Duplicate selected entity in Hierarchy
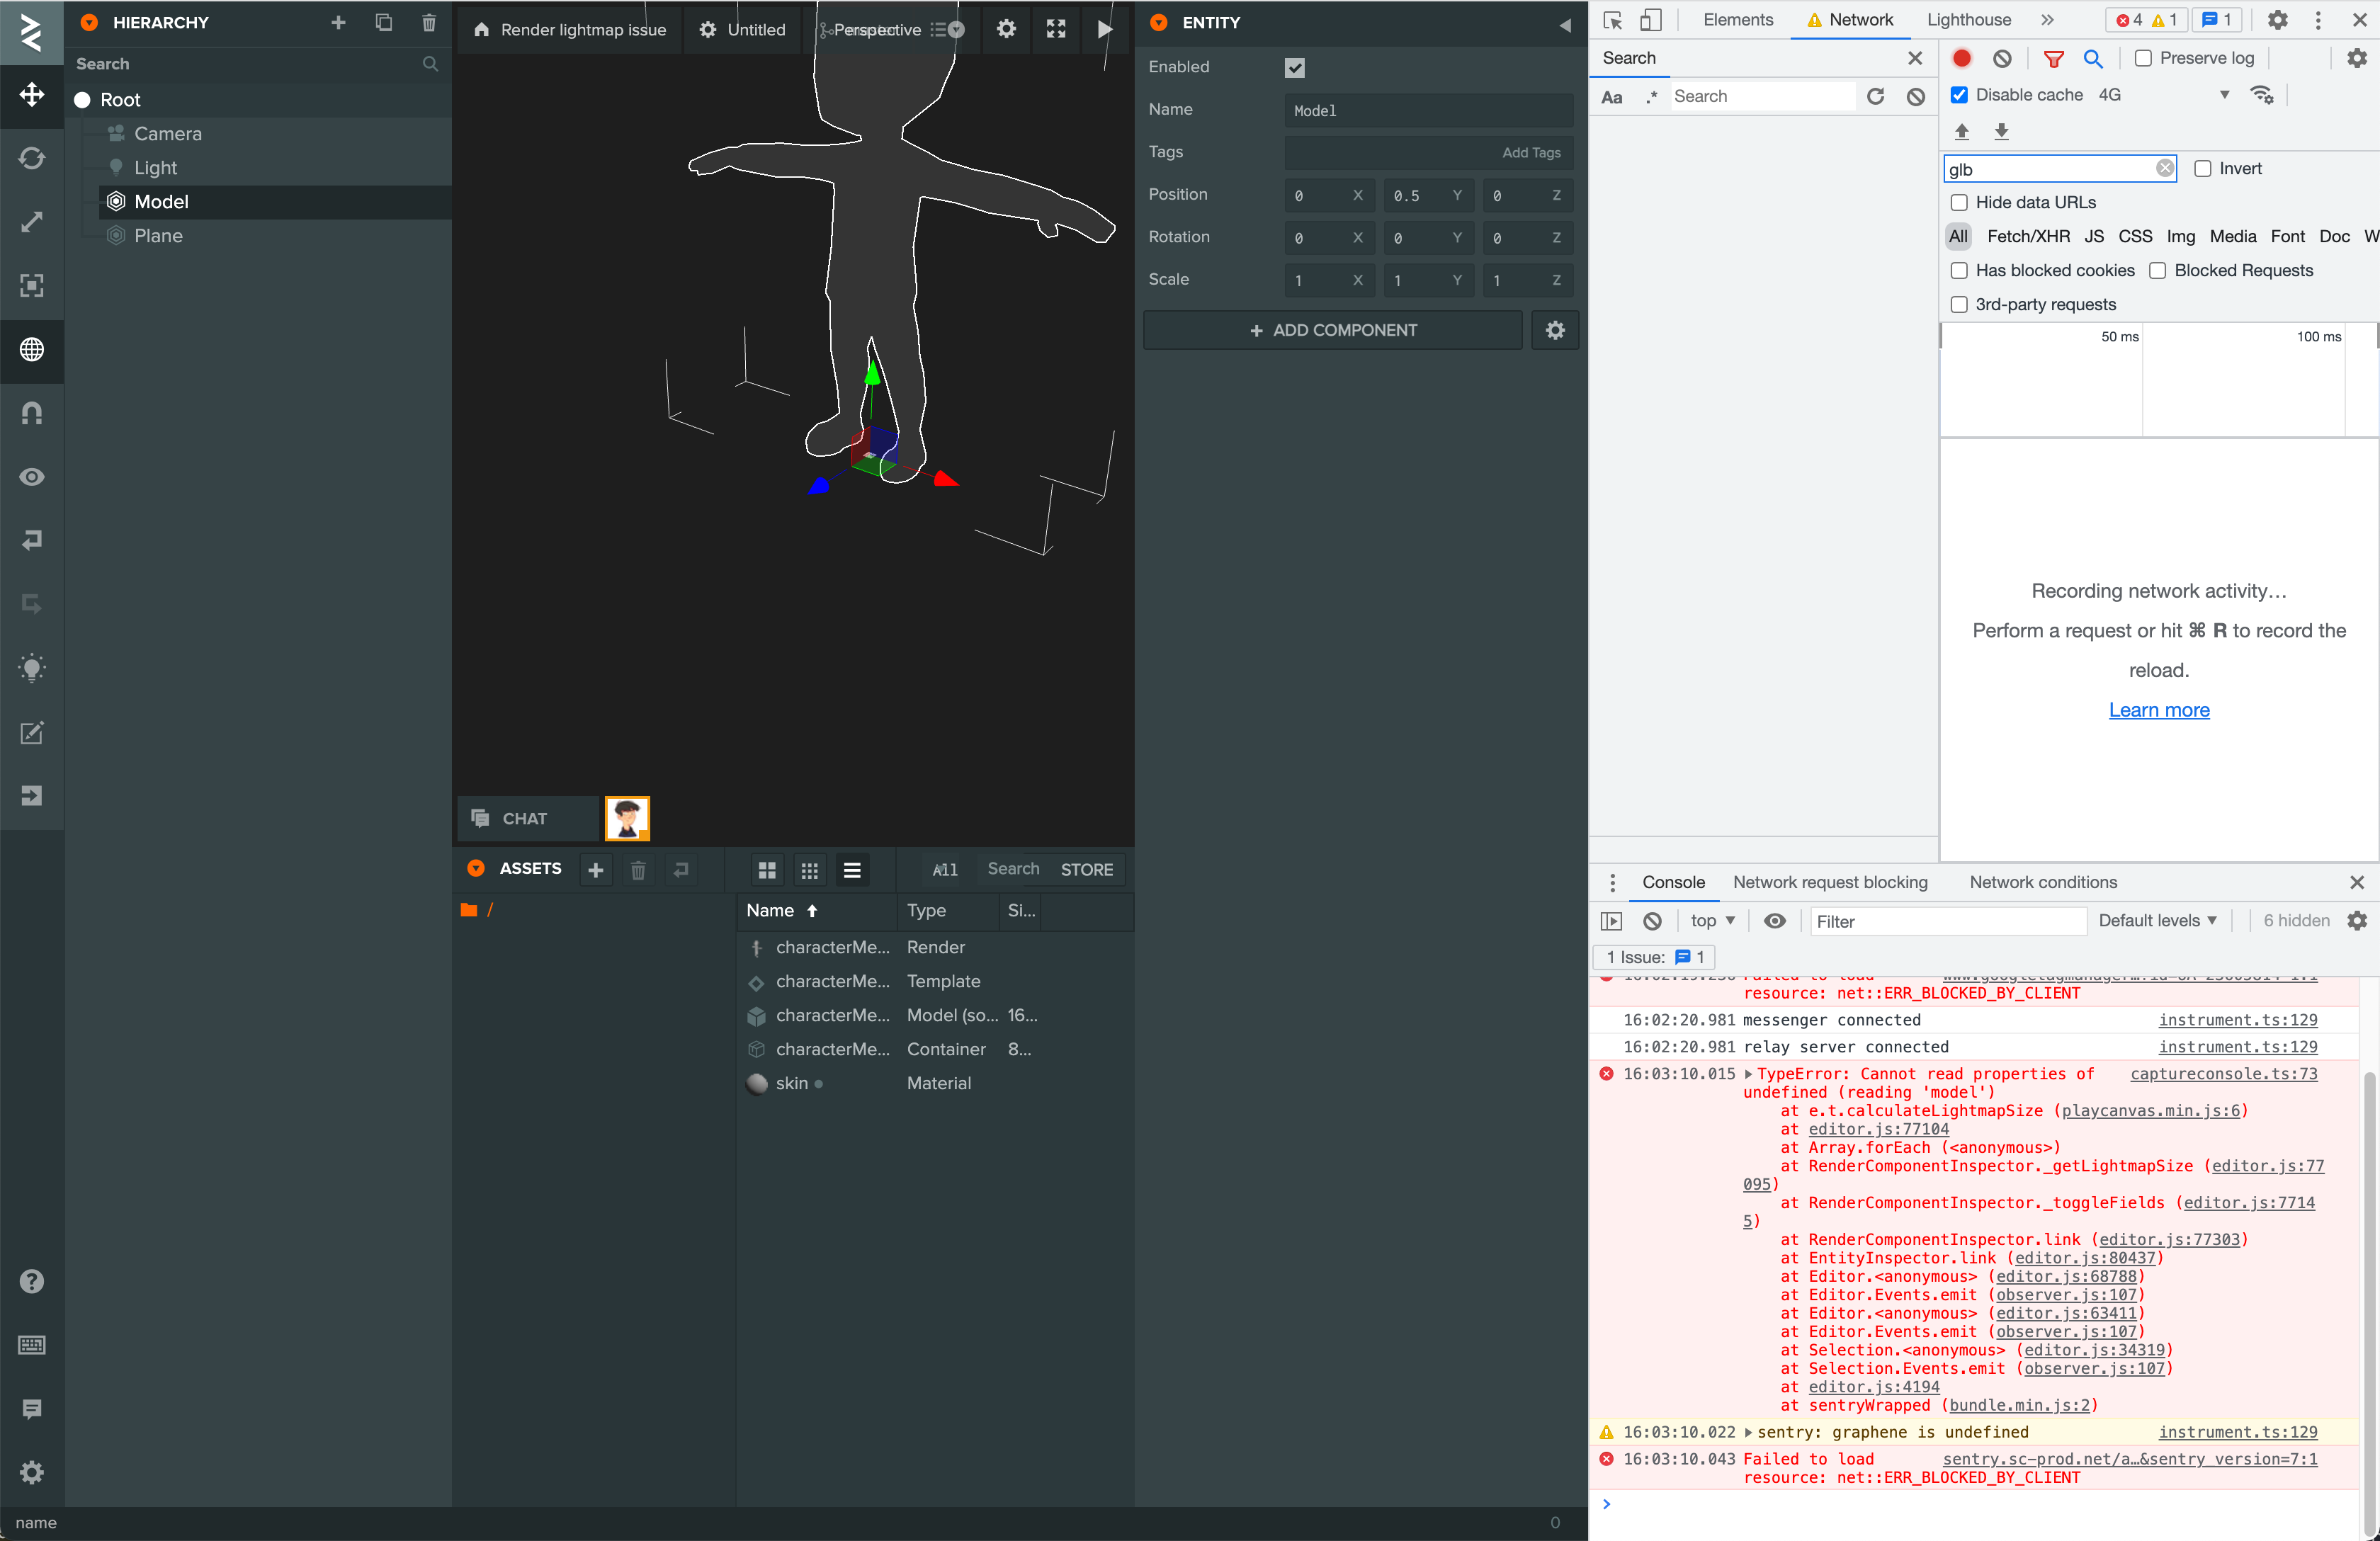This screenshot has height=1541, width=2380. 383,22
